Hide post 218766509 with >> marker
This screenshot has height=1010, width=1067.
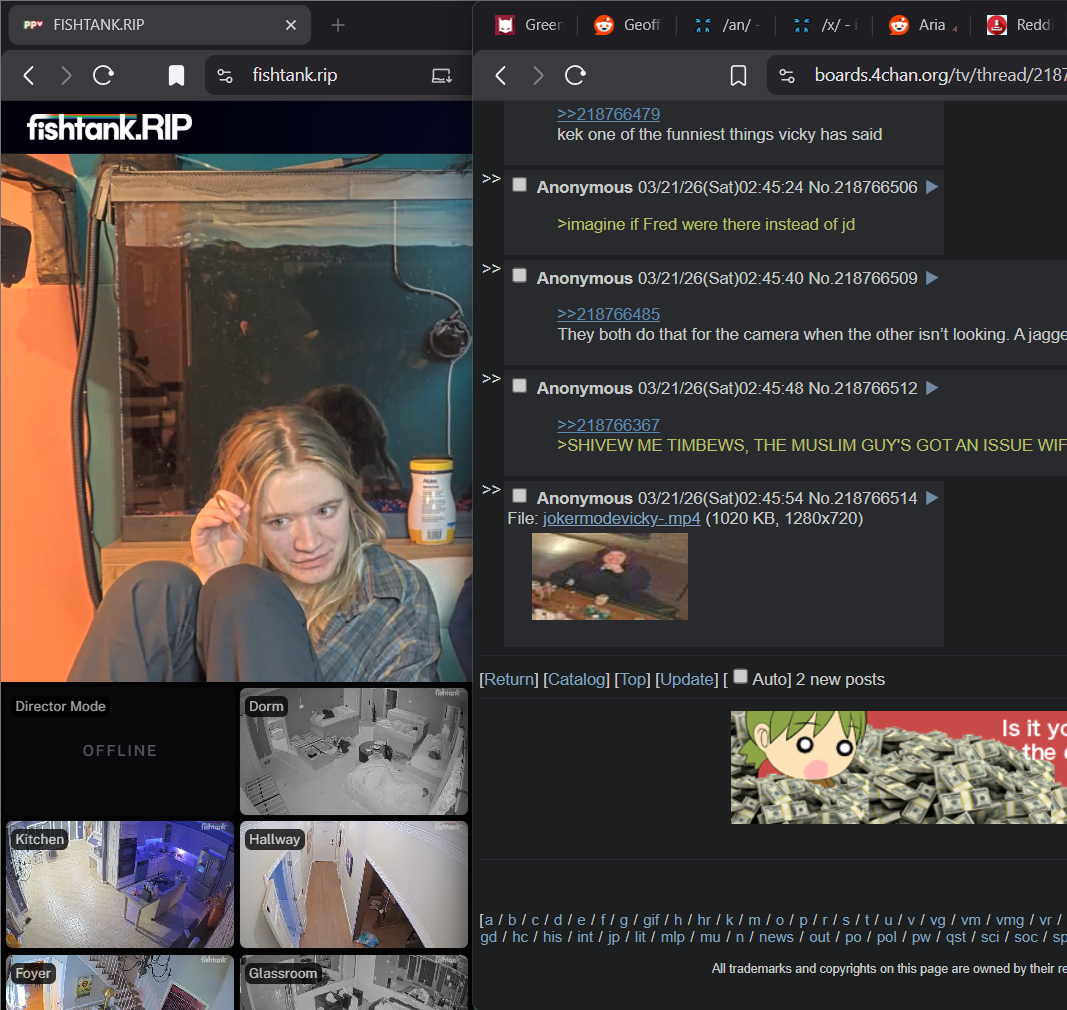point(491,269)
